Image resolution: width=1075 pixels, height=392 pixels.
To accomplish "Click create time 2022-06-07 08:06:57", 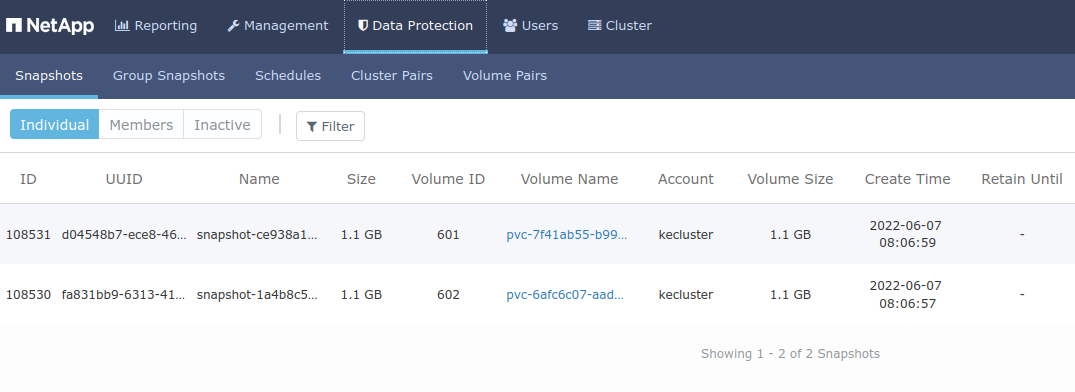I will click(x=906, y=295).
